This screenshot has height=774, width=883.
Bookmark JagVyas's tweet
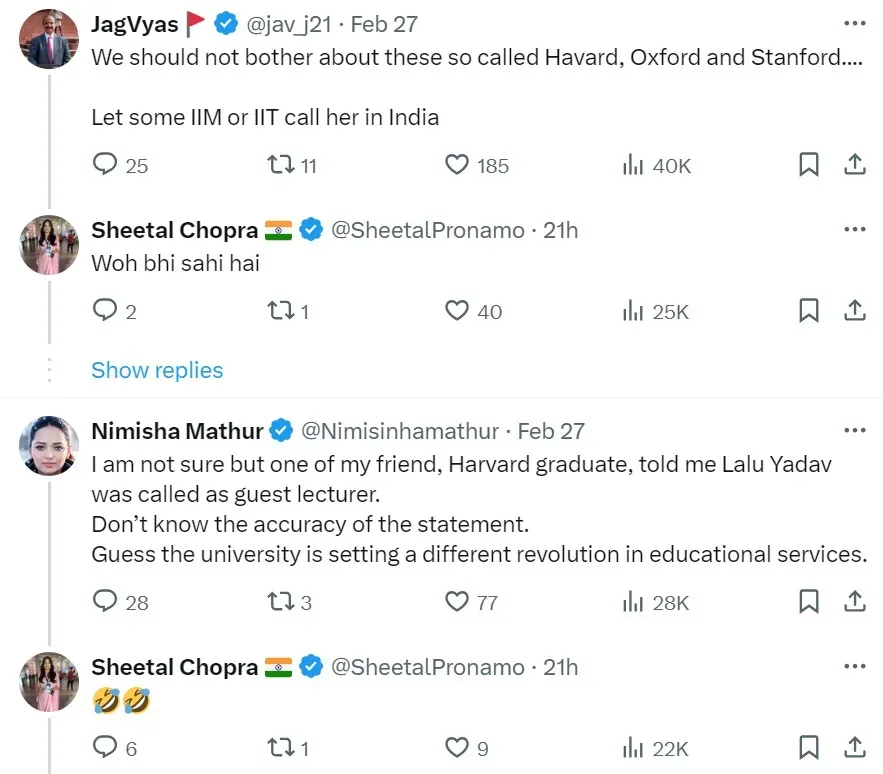click(809, 165)
